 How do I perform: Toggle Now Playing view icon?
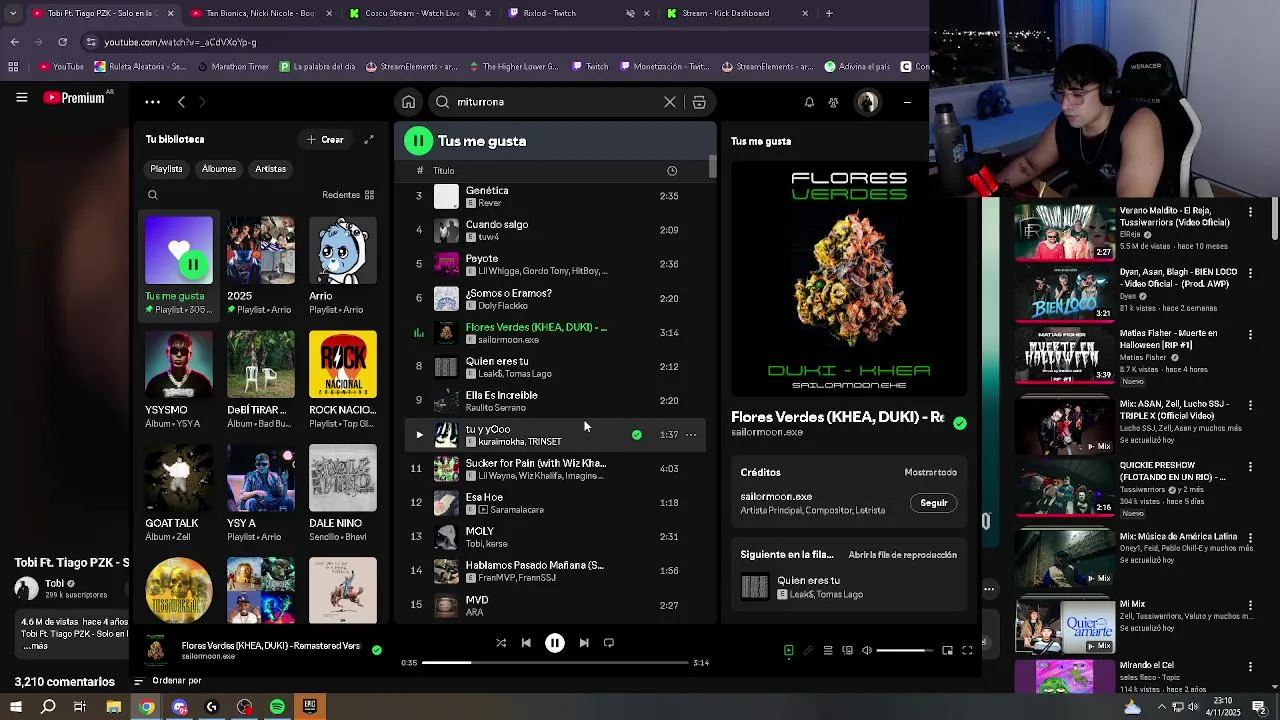coord(789,651)
